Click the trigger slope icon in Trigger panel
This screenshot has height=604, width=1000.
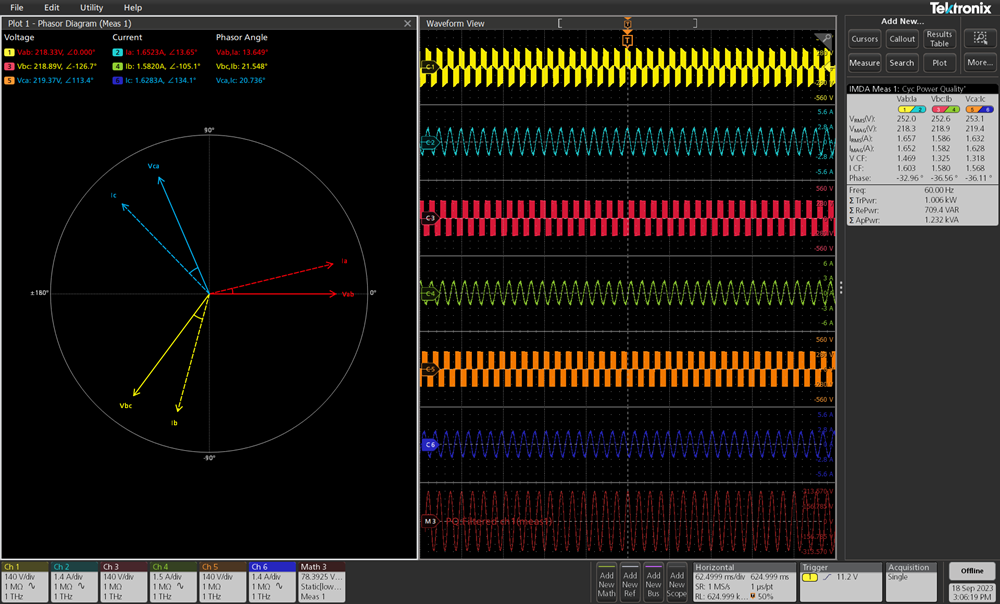pyautogui.click(x=826, y=578)
